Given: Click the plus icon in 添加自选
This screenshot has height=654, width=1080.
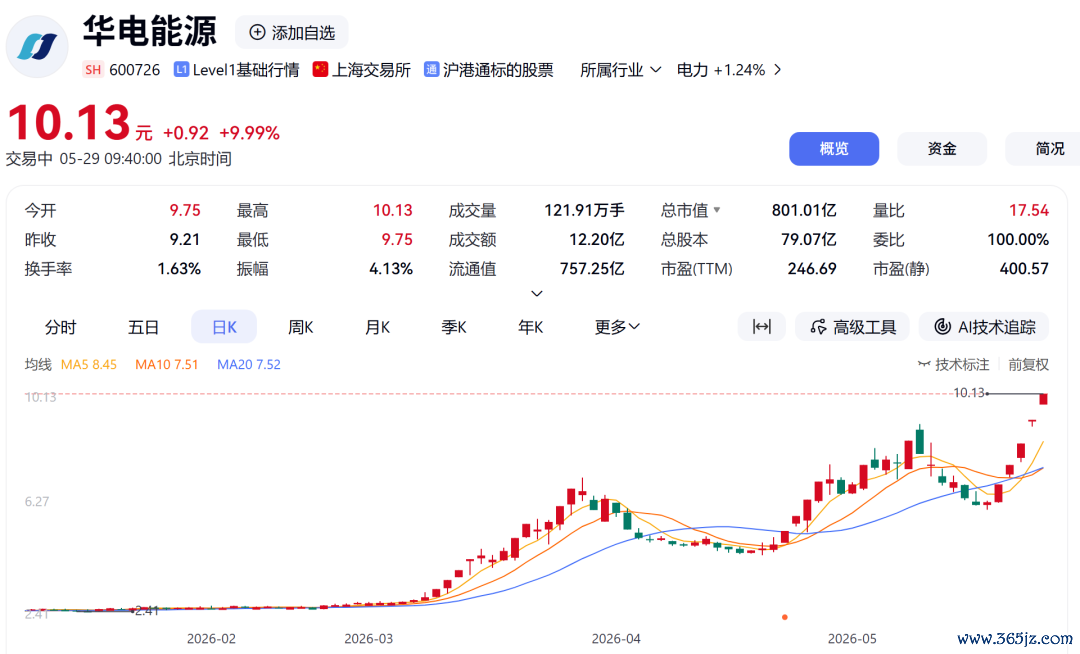Looking at the screenshot, I should (257, 32).
